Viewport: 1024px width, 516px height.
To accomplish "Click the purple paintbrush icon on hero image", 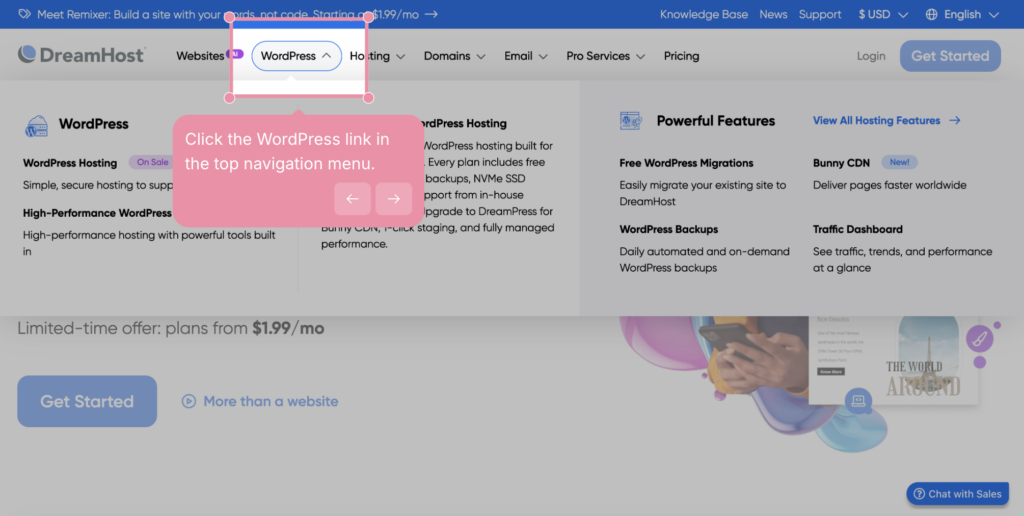I will 979,339.
